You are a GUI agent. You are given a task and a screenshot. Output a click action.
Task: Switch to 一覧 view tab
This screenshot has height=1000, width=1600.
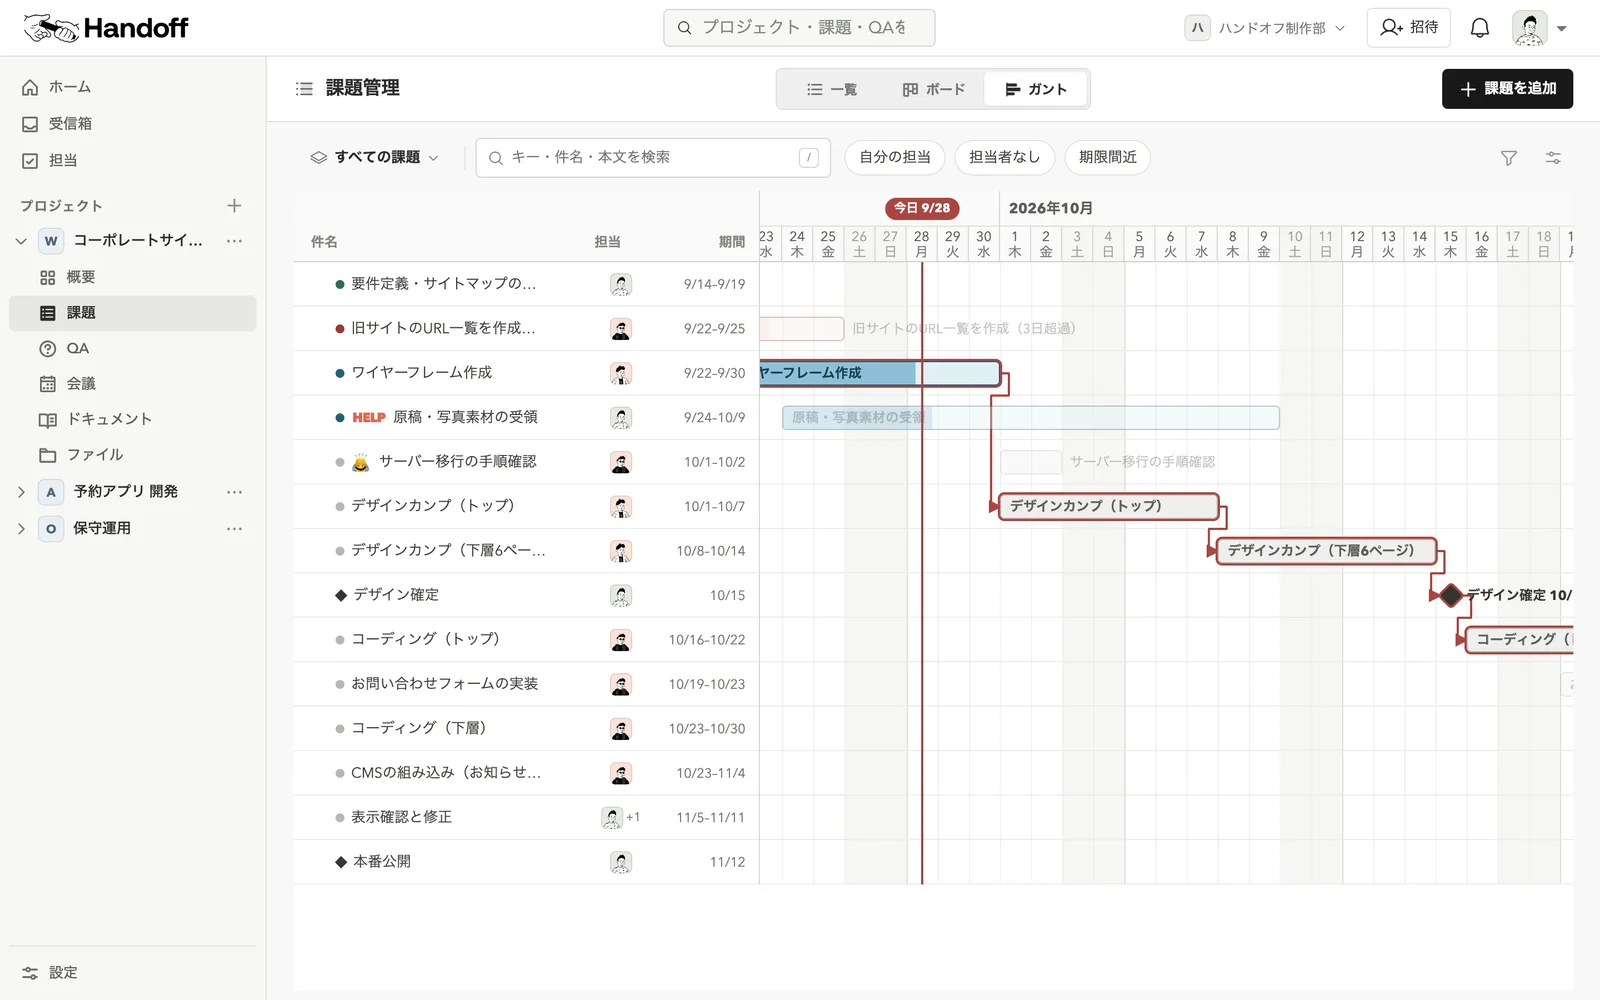832,89
